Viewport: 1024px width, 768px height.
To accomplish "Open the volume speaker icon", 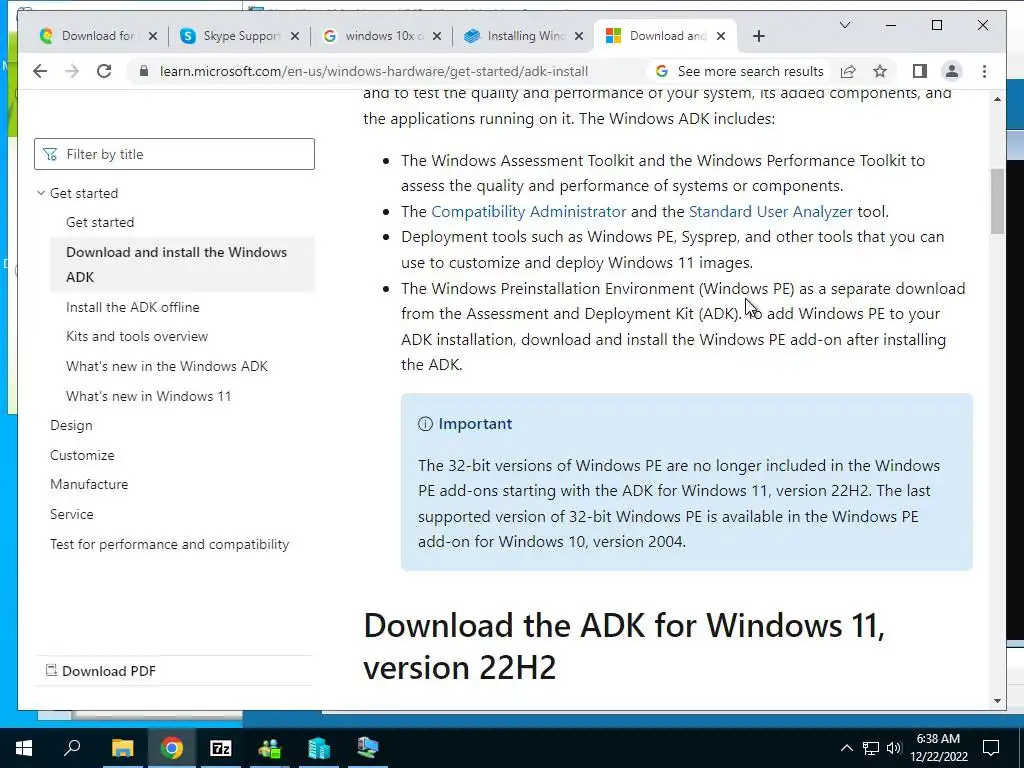I will [x=894, y=748].
